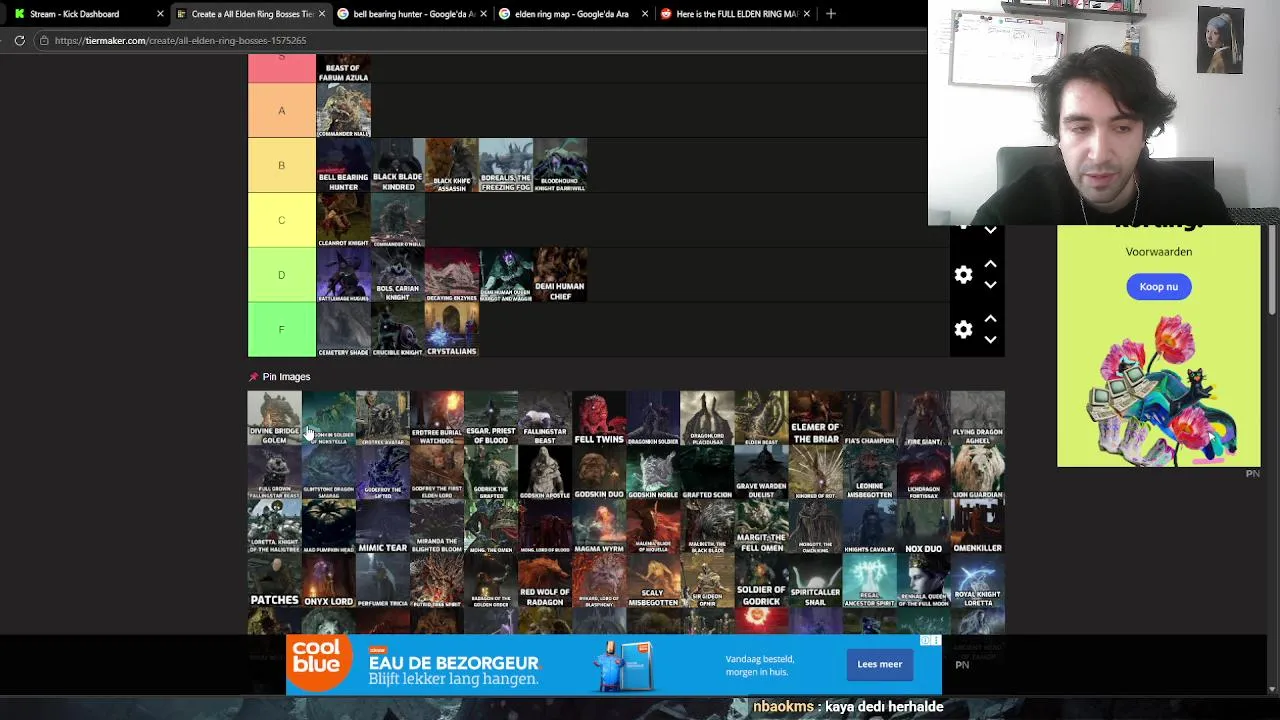Pick Elemer of the Briar image

[815, 418]
